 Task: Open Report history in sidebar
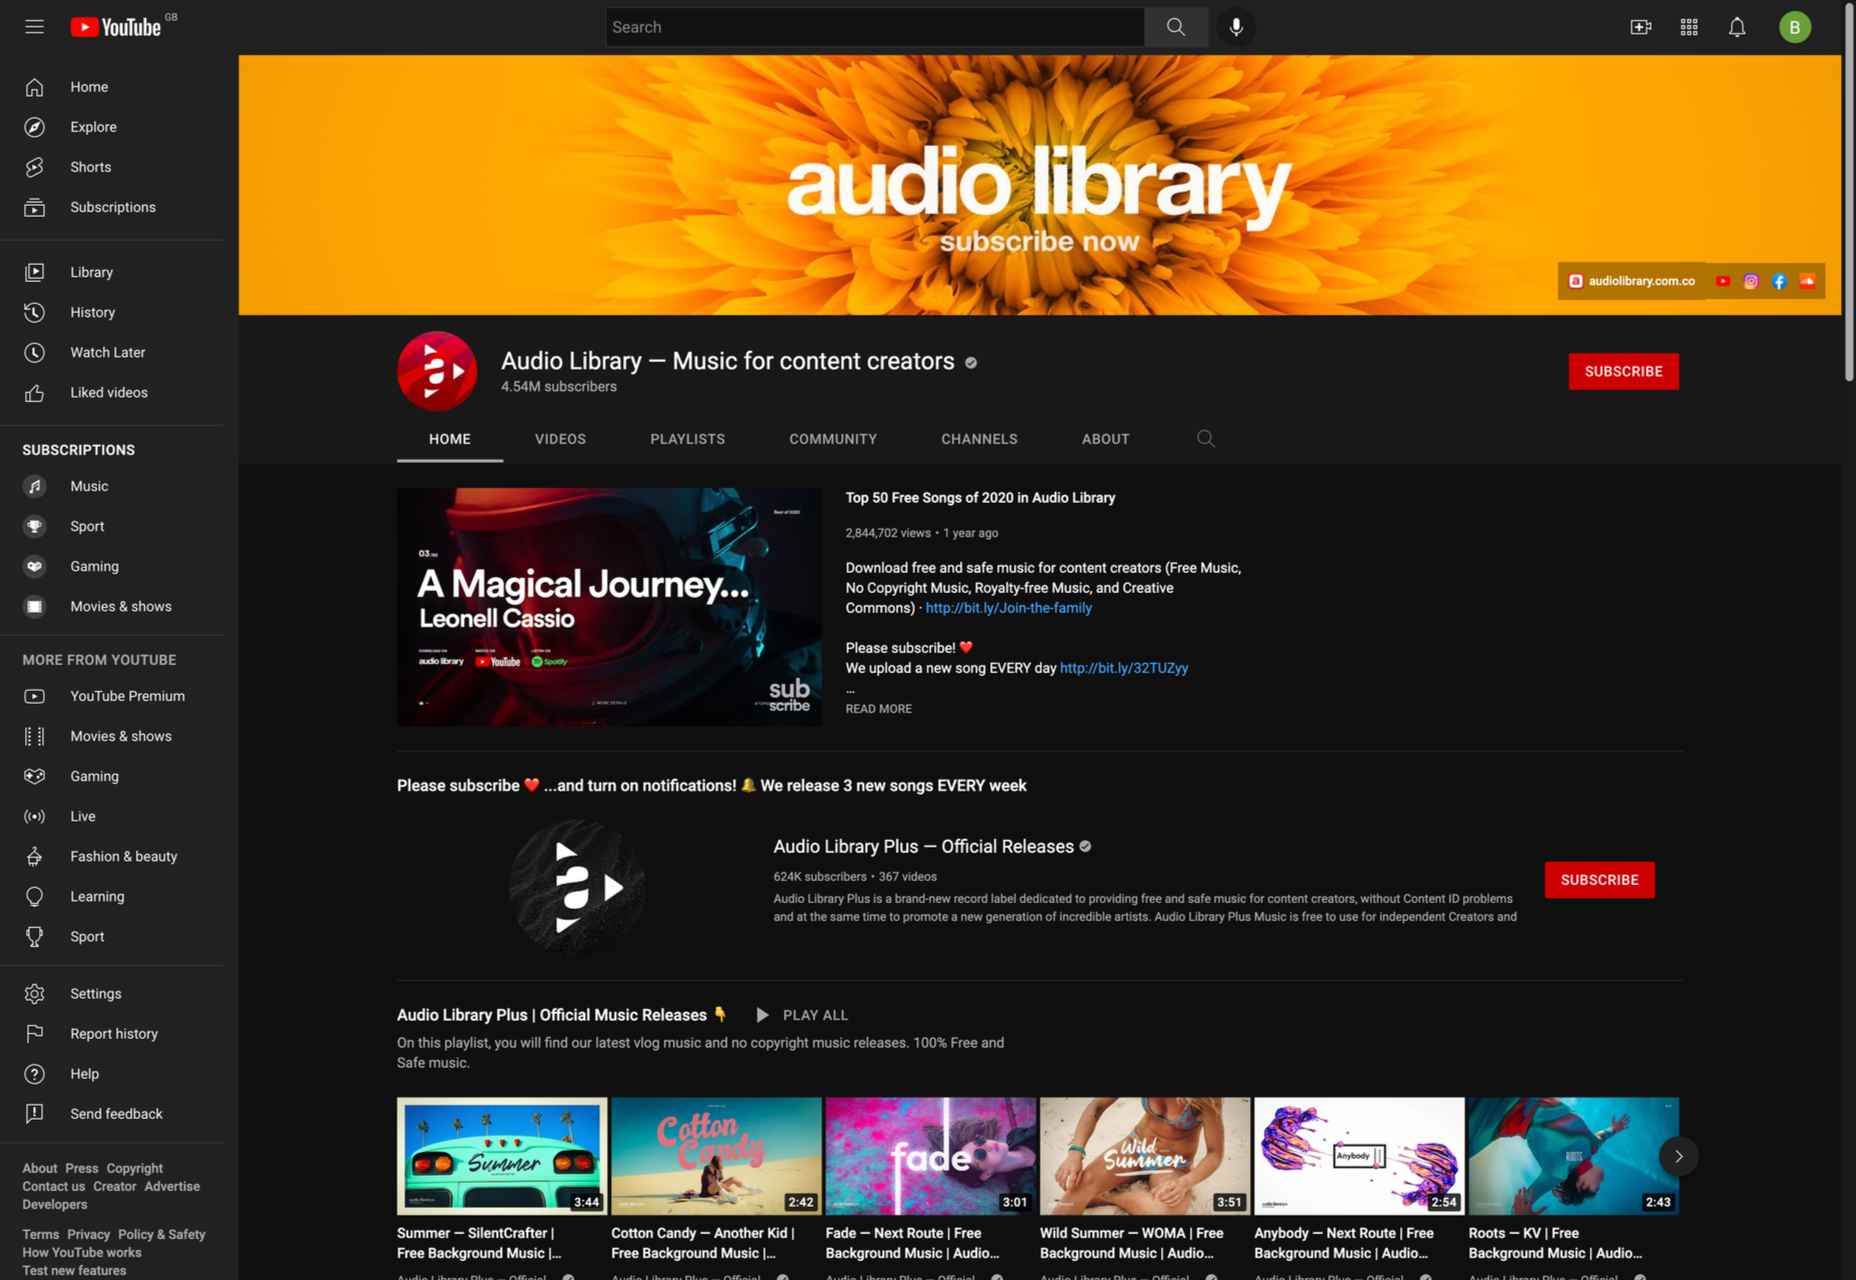click(x=112, y=1033)
